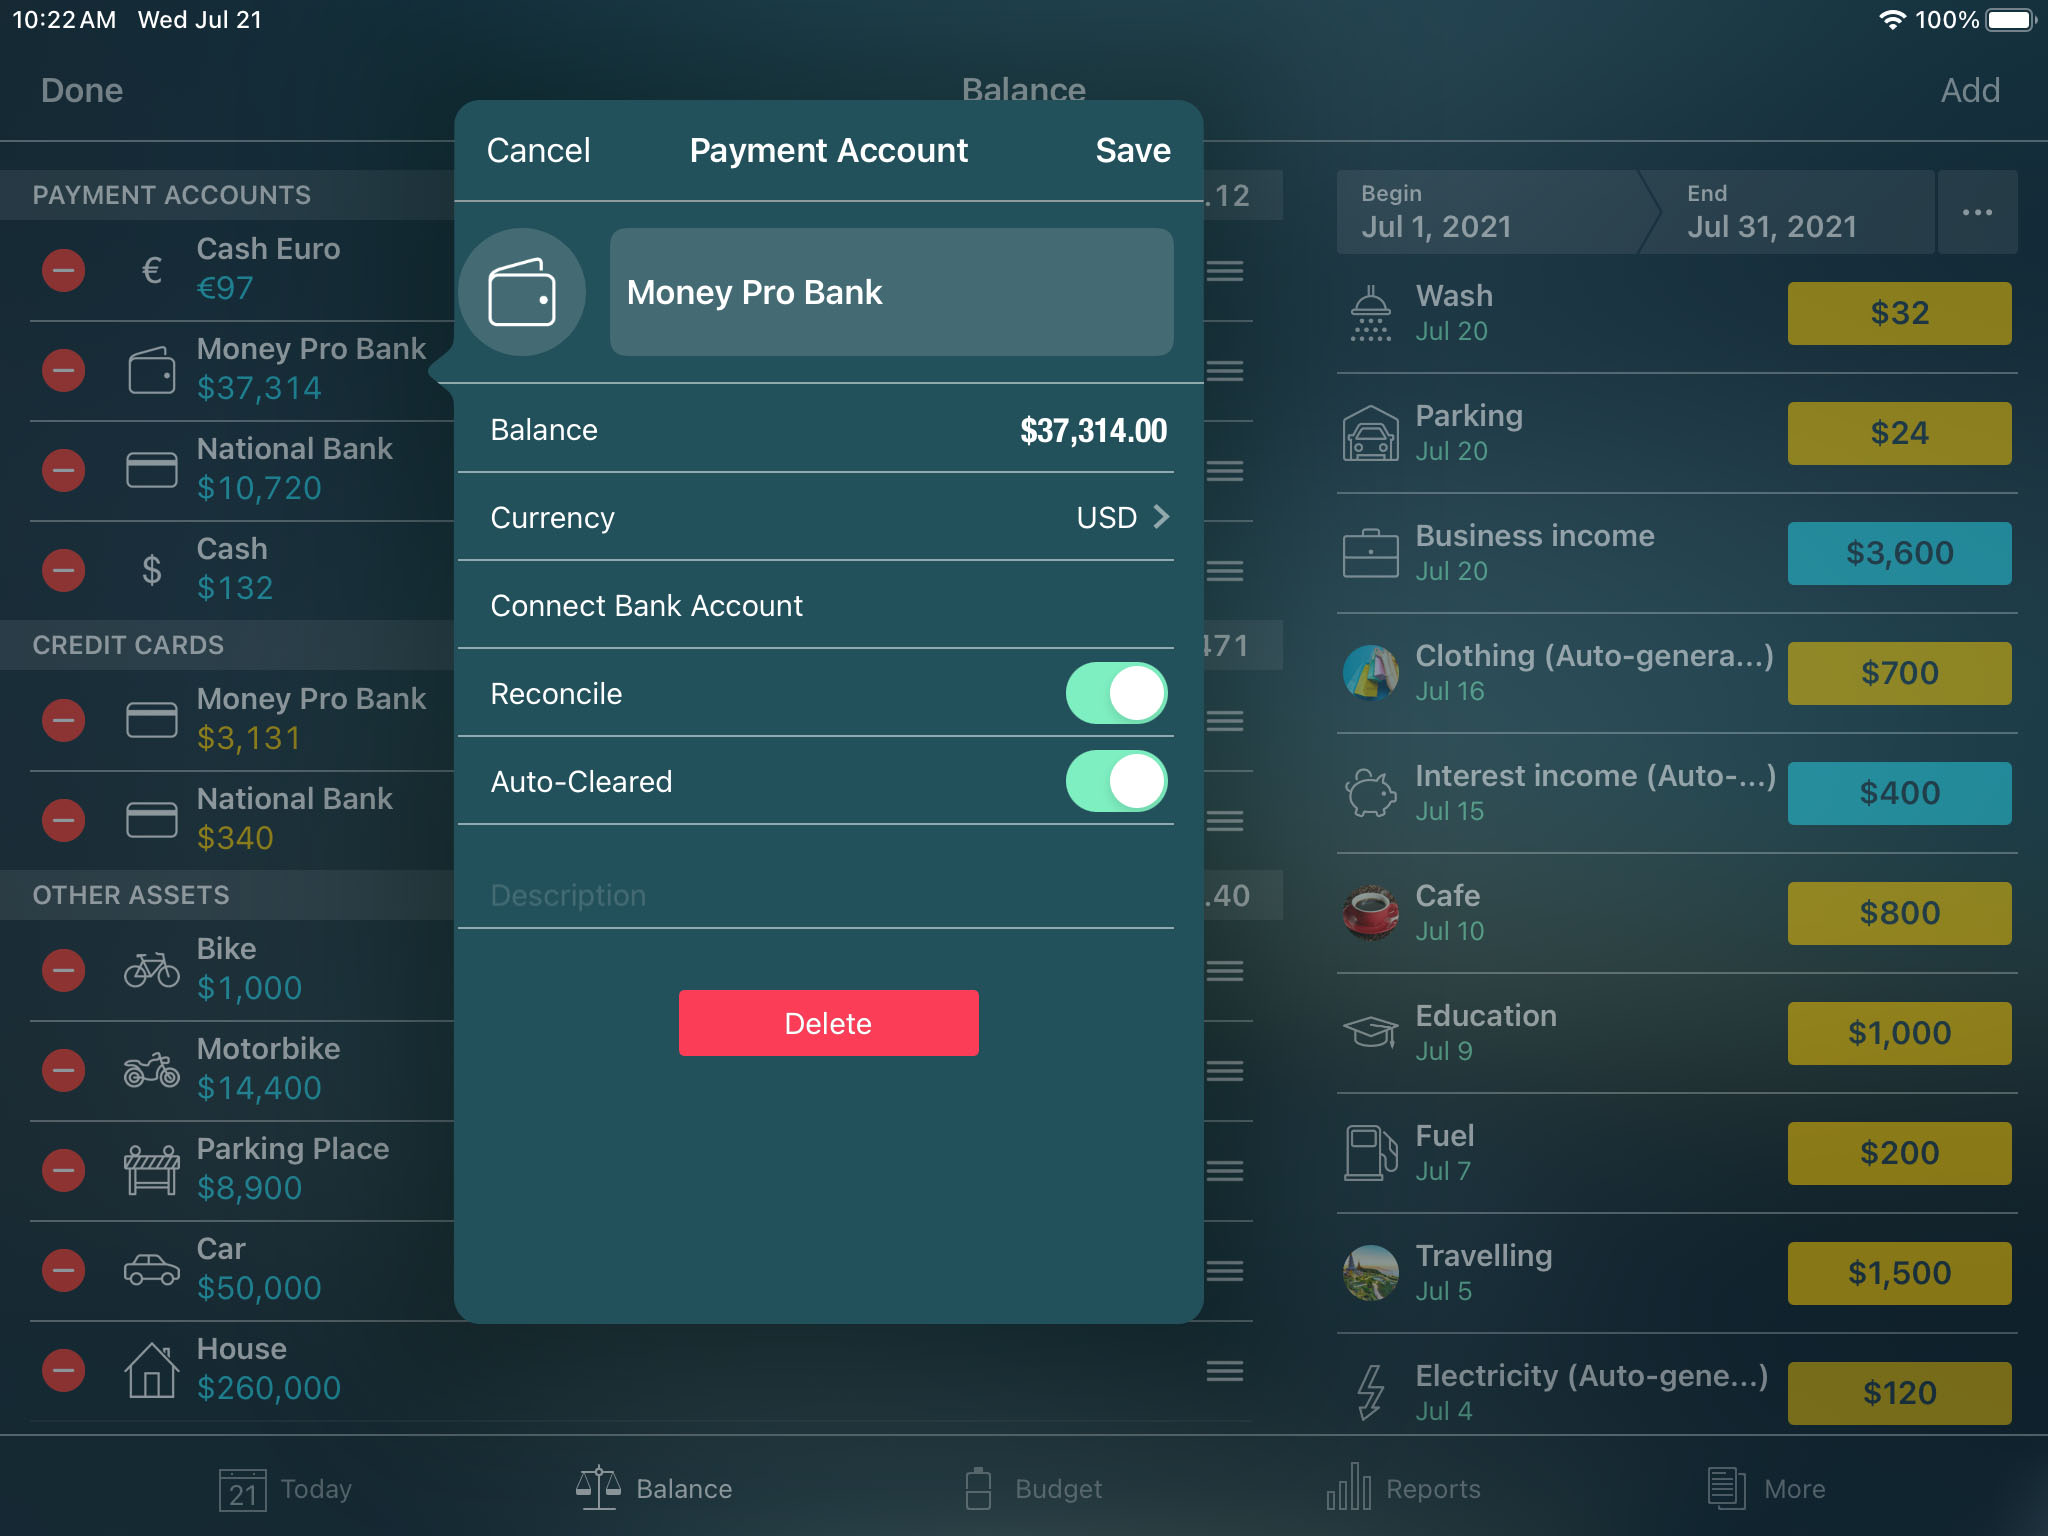
Task: Click the Save button to confirm changes
Action: (1134, 150)
